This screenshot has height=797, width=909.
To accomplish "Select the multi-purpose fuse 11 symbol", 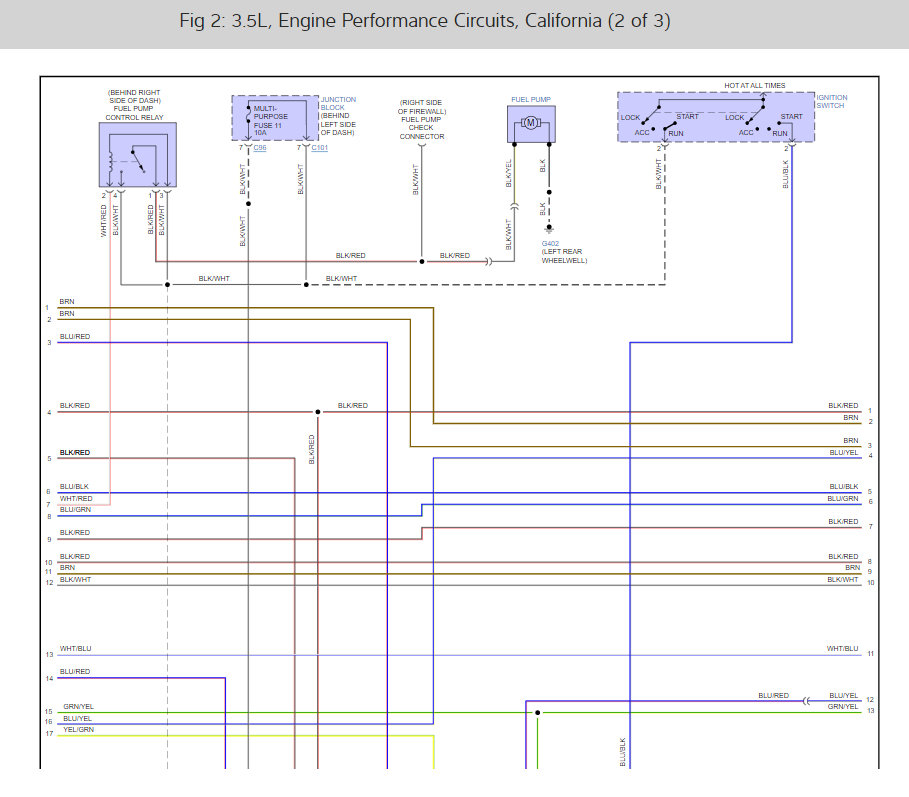I will coord(247,118).
